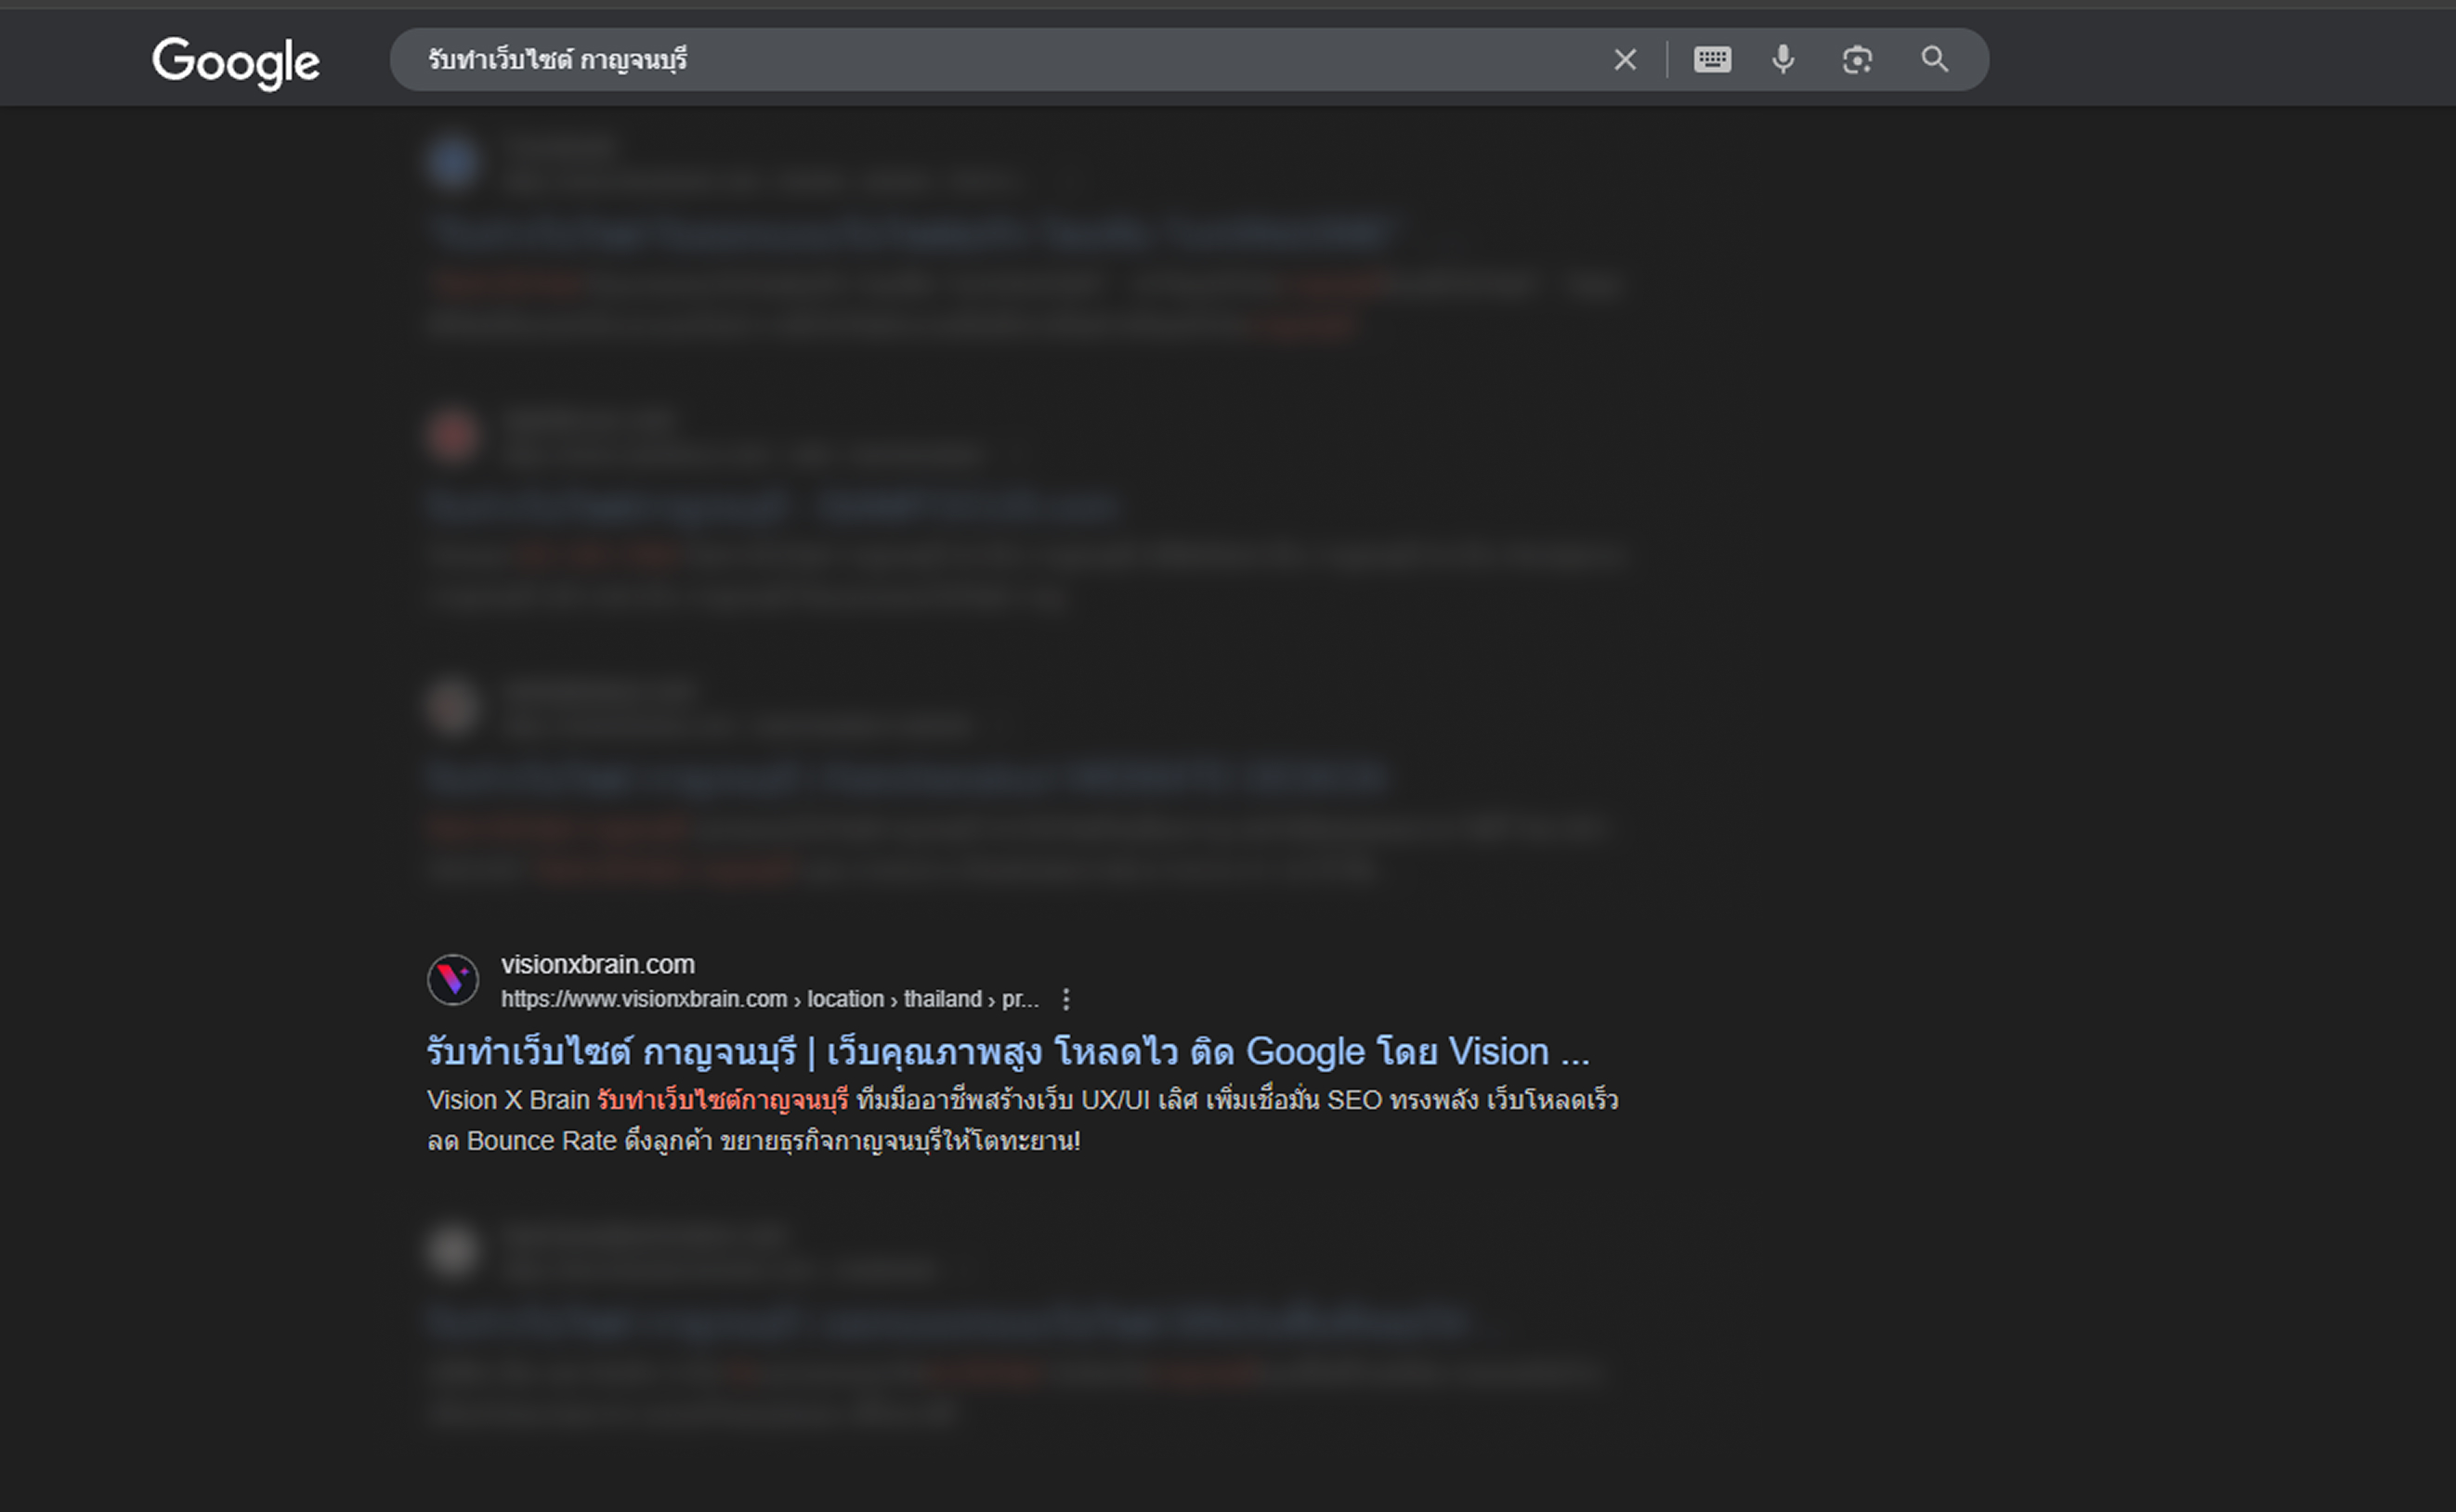
Task: Clear the search query with the X icon
Action: click(1625, 60)
